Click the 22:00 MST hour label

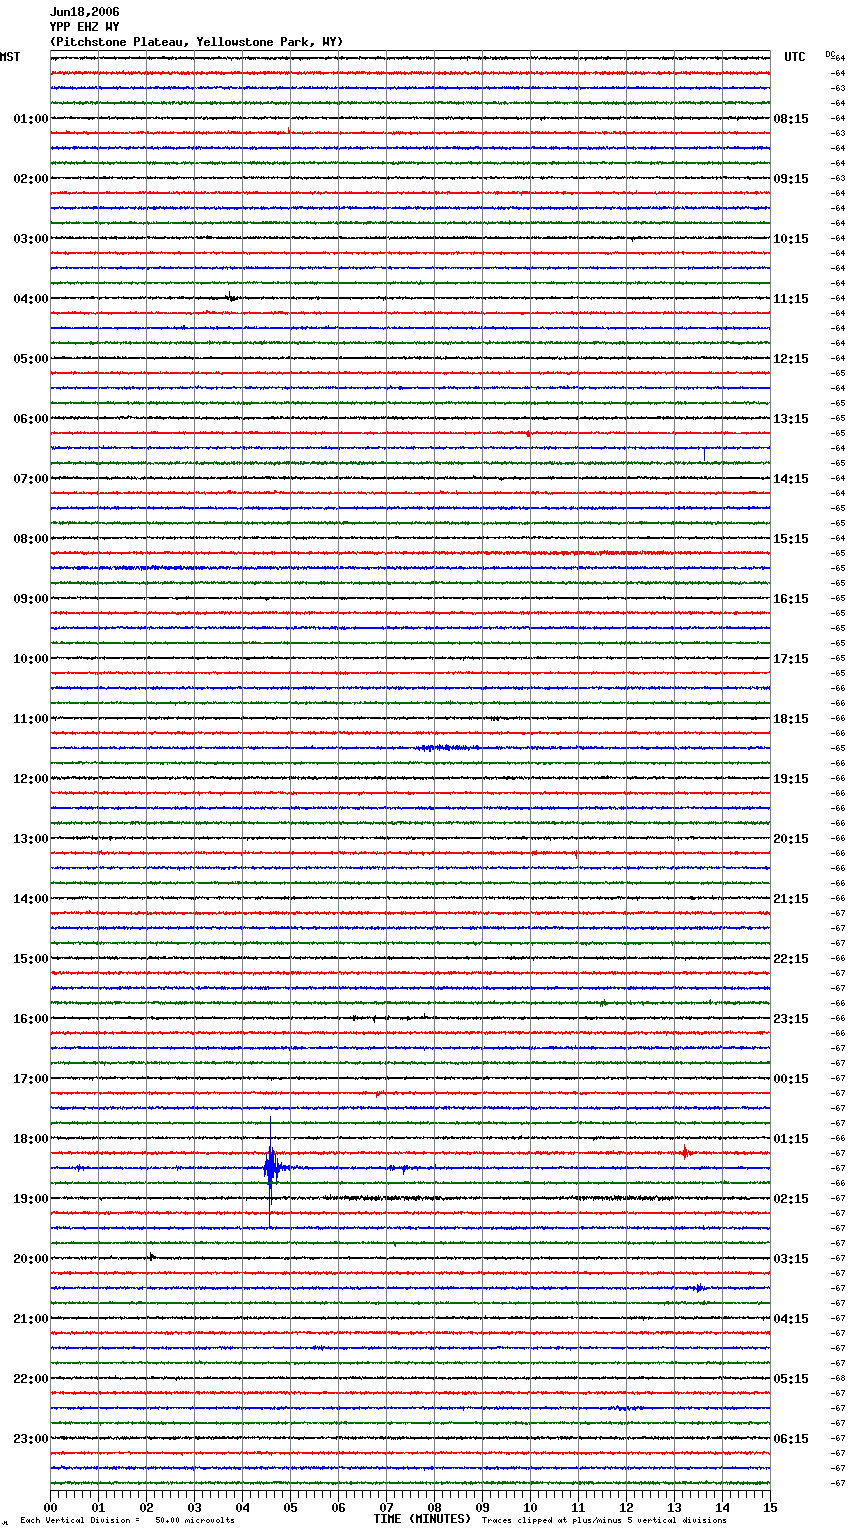click(x=31, y=1379)
